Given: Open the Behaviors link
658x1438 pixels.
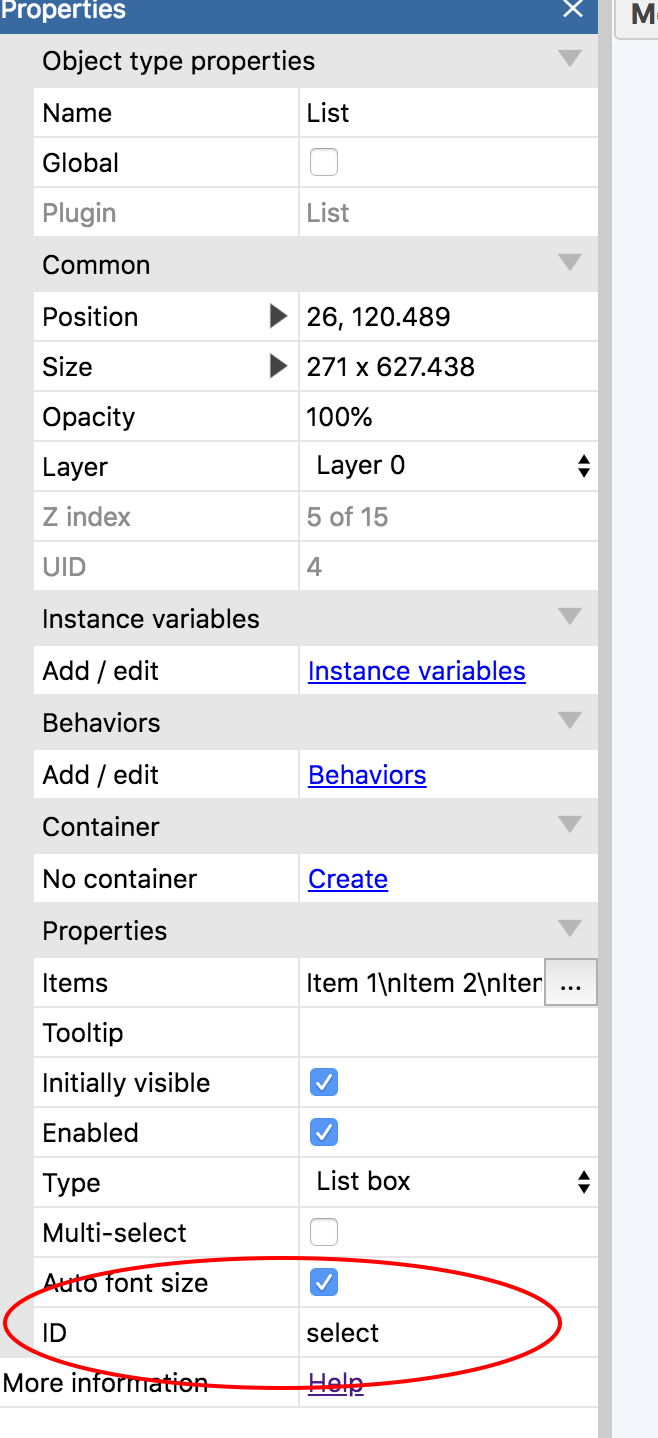Looking at the screenshot, I should (x=367, y=775).
